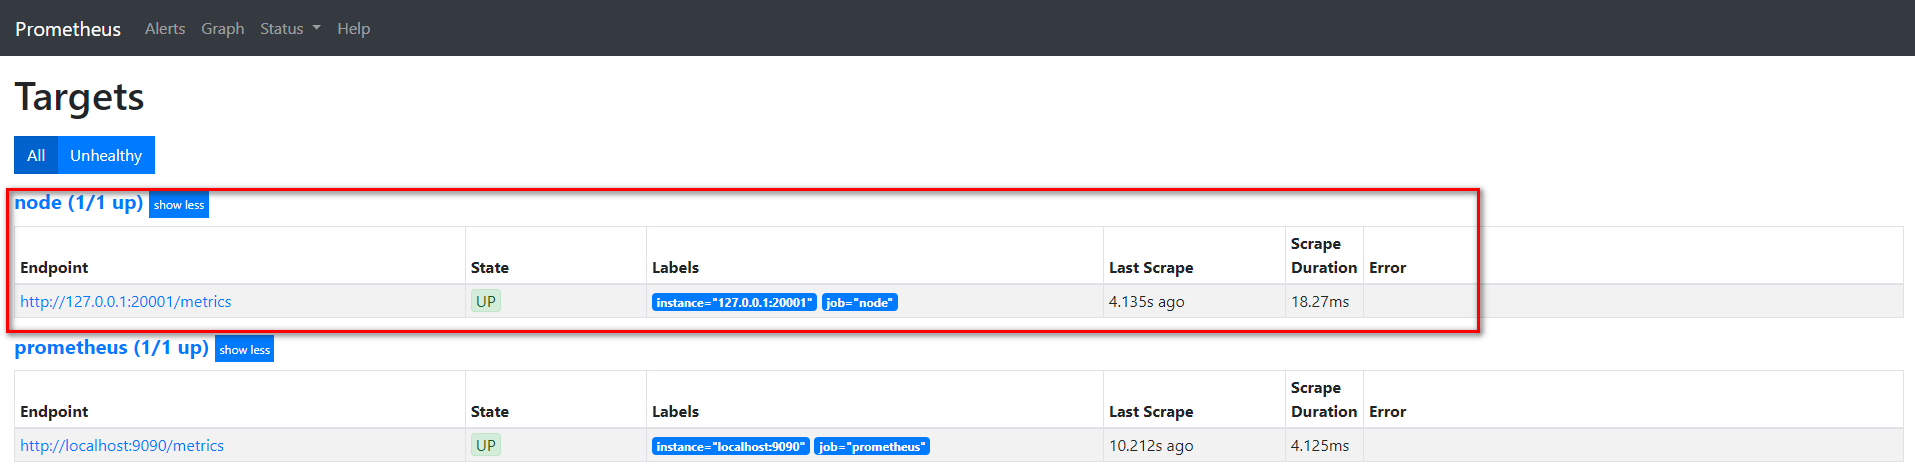Open the prometheus (1/1 up) job heading
The width and height of the screenshot is (1915, 467).
111,347
